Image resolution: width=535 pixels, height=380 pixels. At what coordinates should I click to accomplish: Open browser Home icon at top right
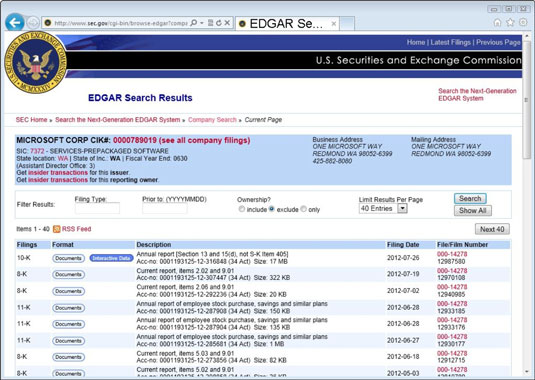point(497,23)
